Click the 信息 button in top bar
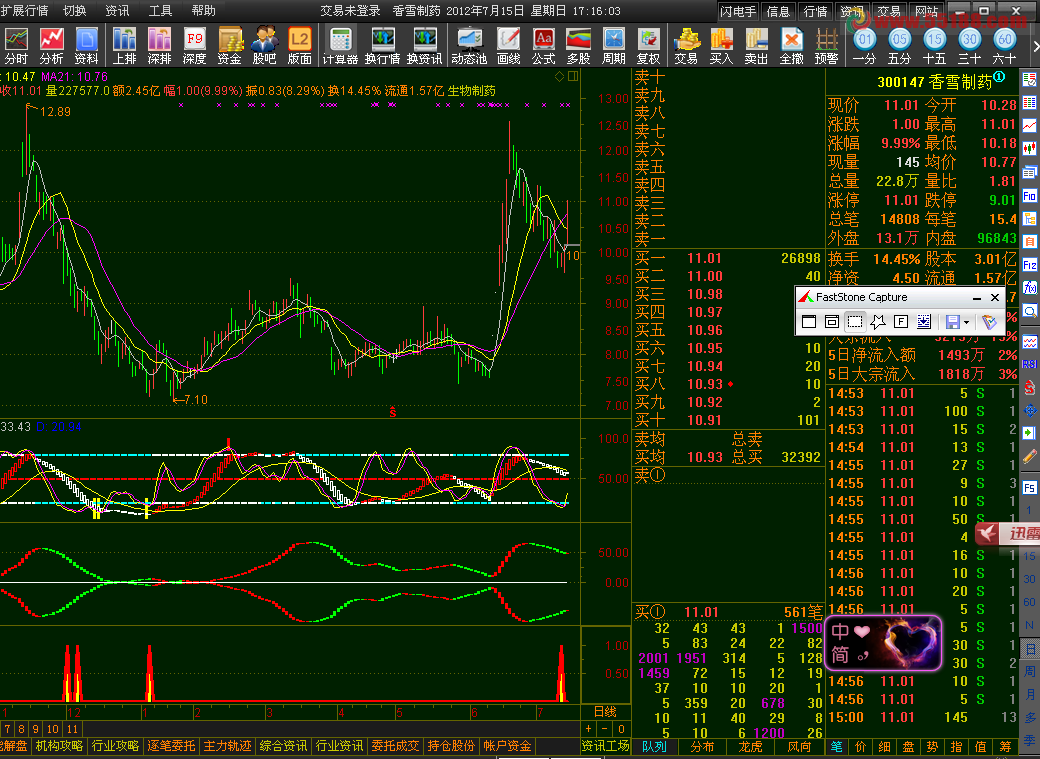1040x759 pixels. (x=778, y=11)
